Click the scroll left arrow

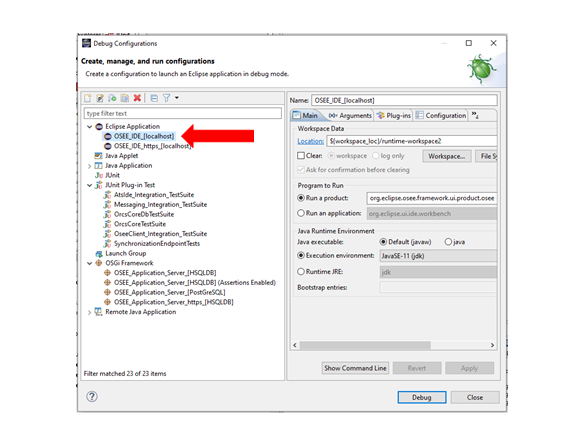click(x=295, y=345)
